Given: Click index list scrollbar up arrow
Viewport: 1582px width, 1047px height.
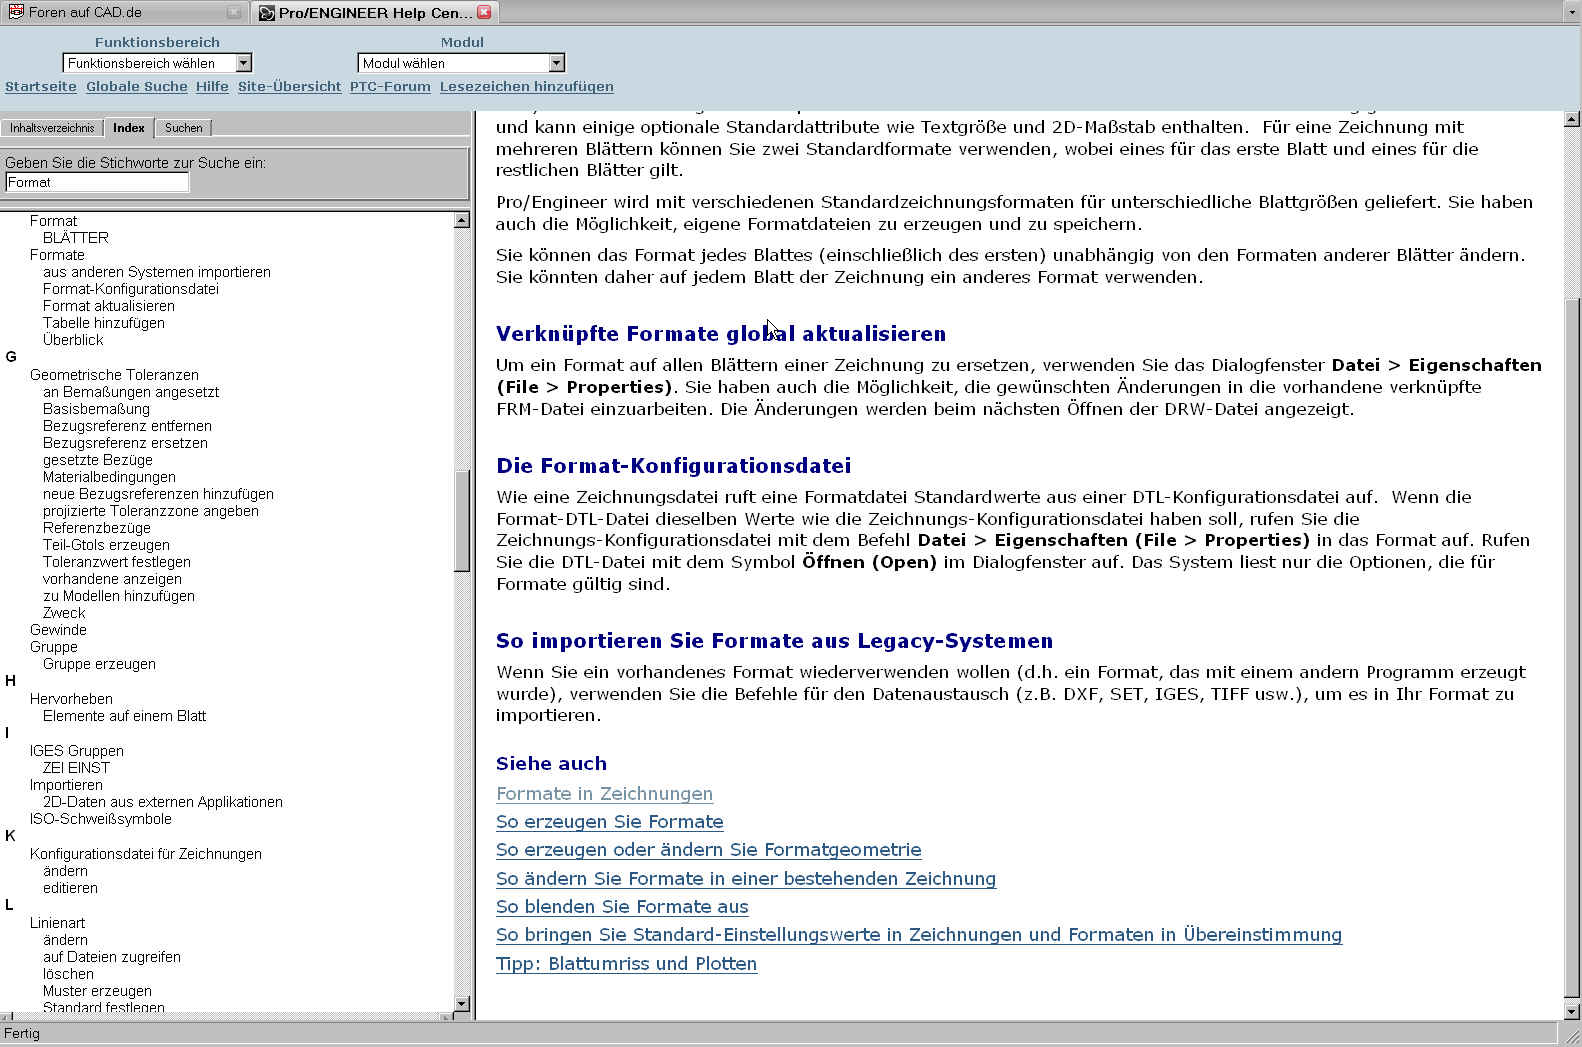Looking at the screenshot, I should [x=461, y=220].
